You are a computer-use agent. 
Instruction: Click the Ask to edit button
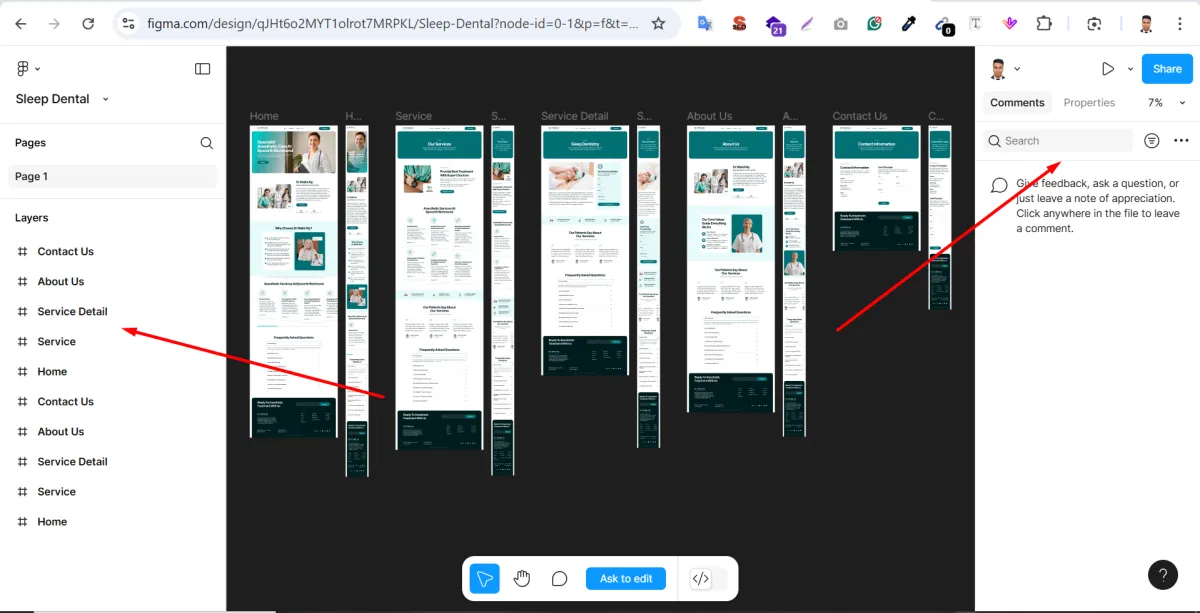626,578
